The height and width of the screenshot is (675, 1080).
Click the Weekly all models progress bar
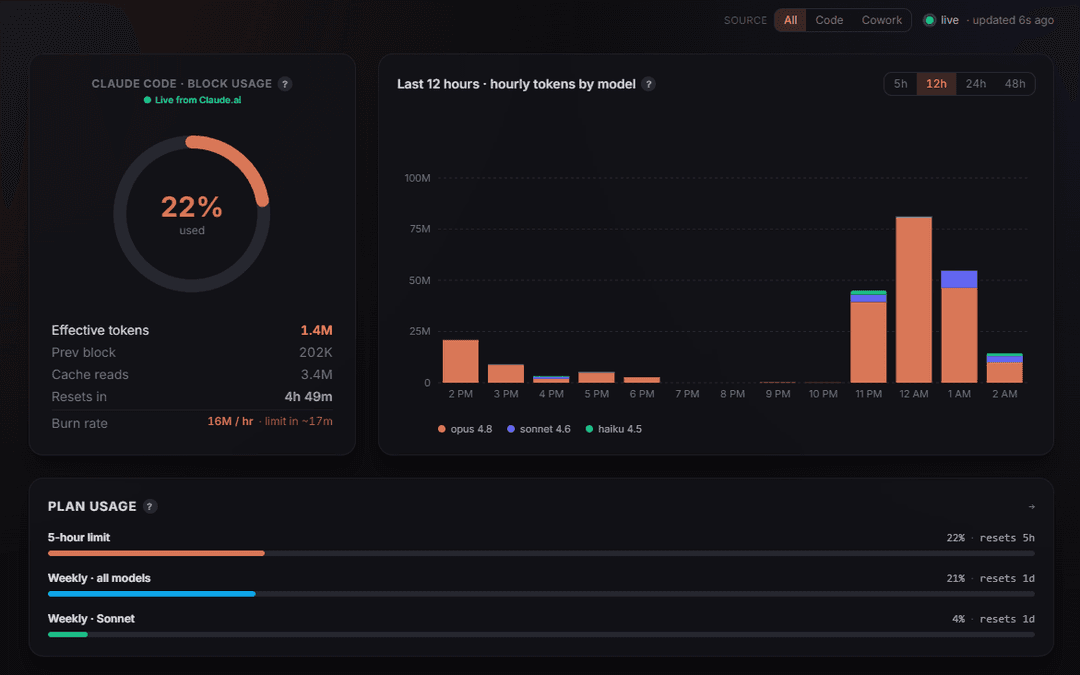541,594
